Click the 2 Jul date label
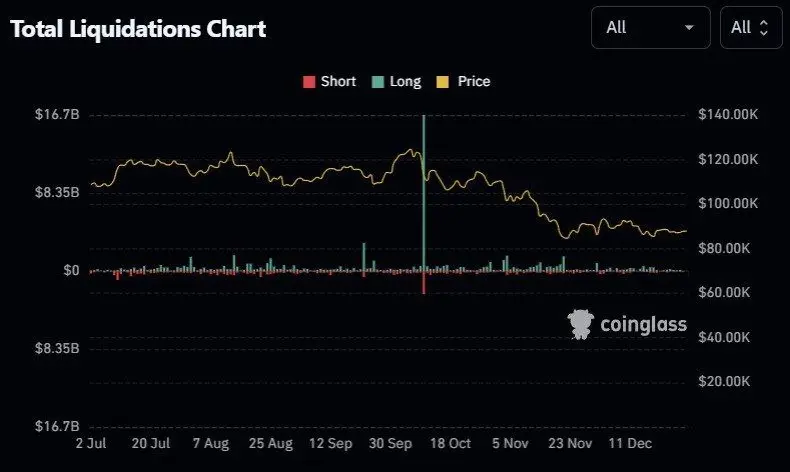Viewport: 790px width, 472px height. tap(91, 442)
